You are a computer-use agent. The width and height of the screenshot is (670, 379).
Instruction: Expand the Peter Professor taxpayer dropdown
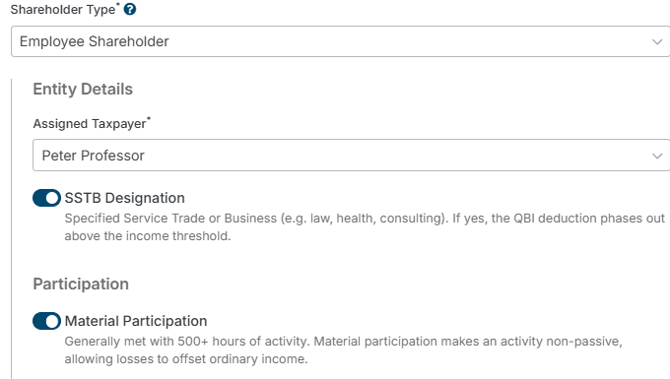click(x=351, y=155)
